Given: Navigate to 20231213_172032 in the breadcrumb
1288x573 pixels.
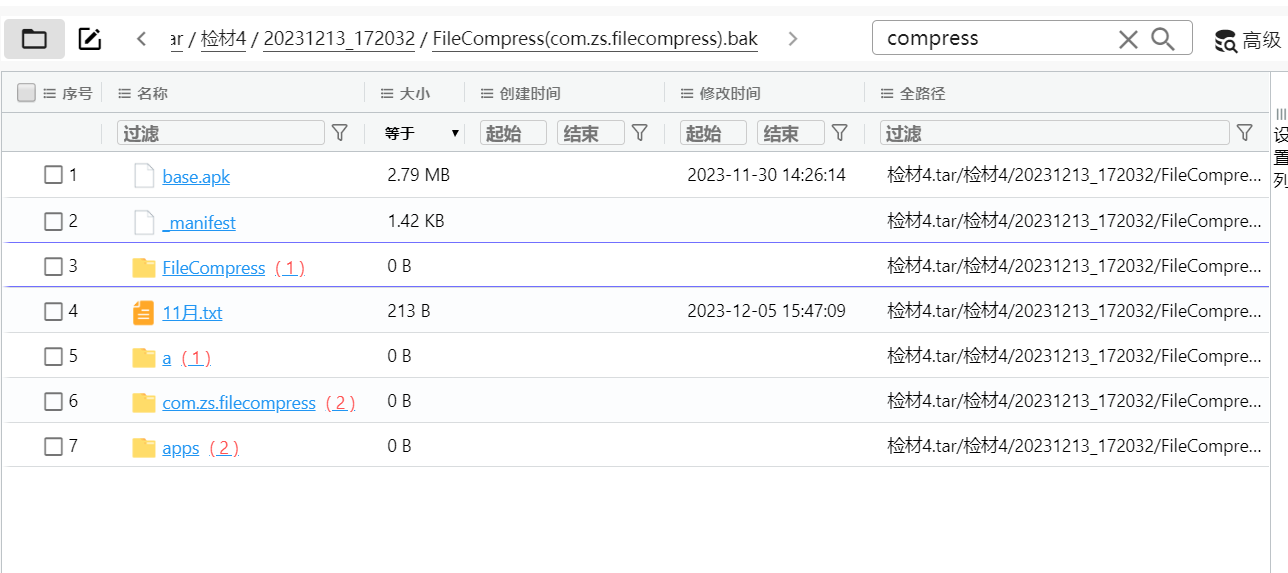Looking at the screenshot, I should 339,39.
